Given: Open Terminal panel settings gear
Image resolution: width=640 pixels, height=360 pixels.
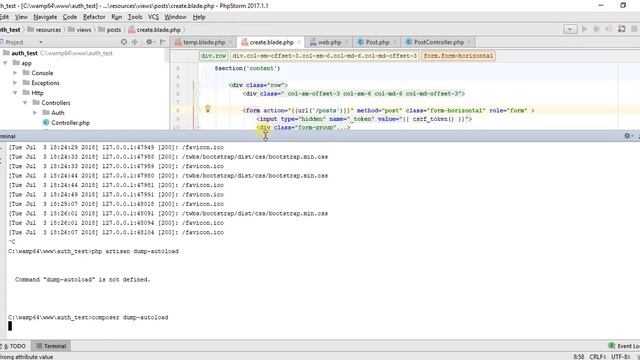Looking at the screenshot, I should pyautogui.click(x=628, y=136).
